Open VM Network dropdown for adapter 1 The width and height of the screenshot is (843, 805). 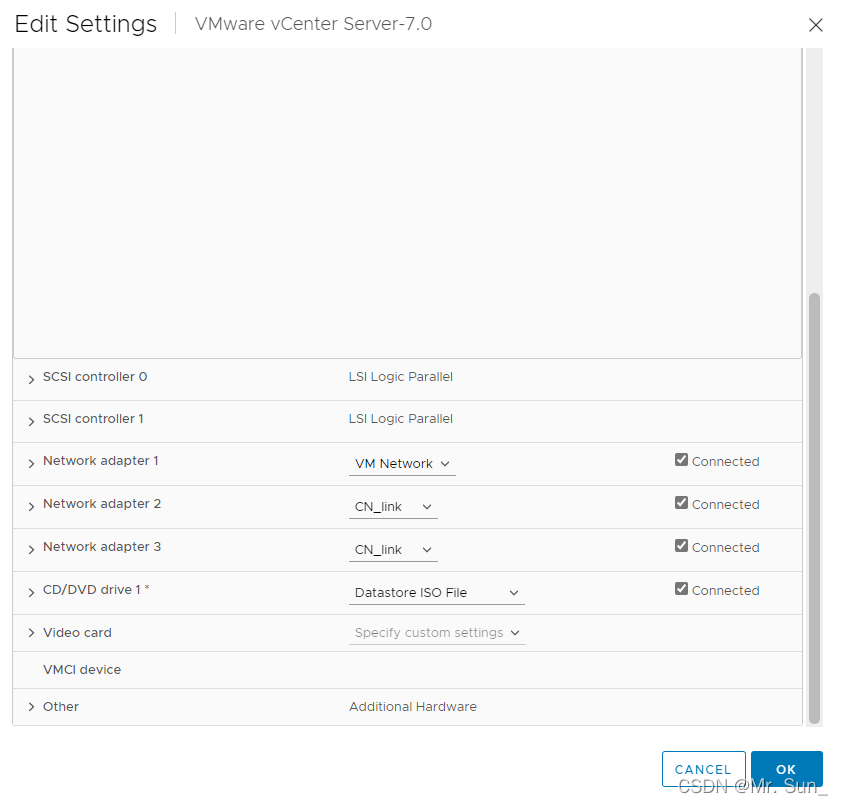[x=402, y=464]
